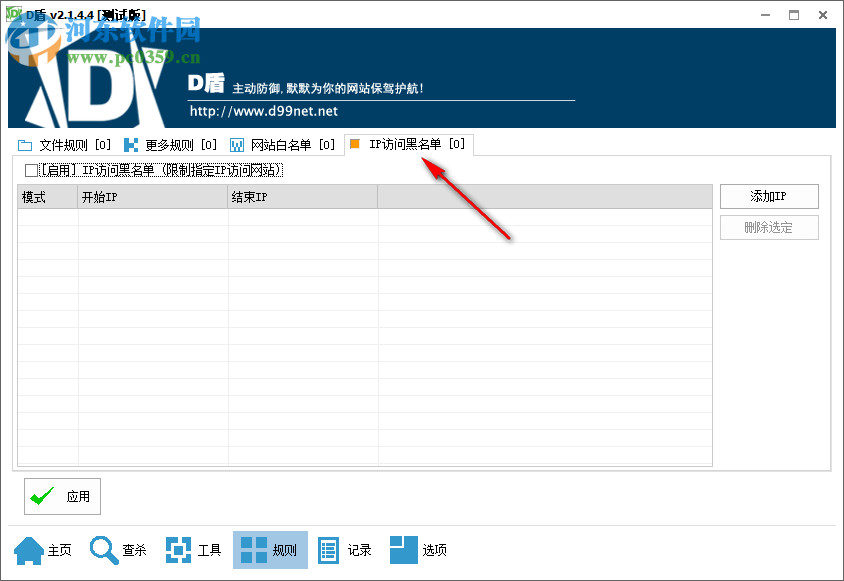
Task: Click the blue icon on 更多规则 tab
Action: point(131,145)
